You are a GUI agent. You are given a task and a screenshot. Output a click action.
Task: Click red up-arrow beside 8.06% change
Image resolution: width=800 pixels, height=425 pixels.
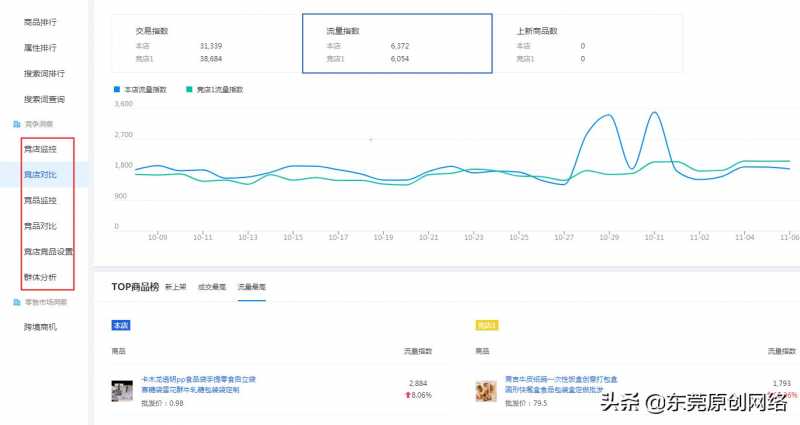[408, 395]
